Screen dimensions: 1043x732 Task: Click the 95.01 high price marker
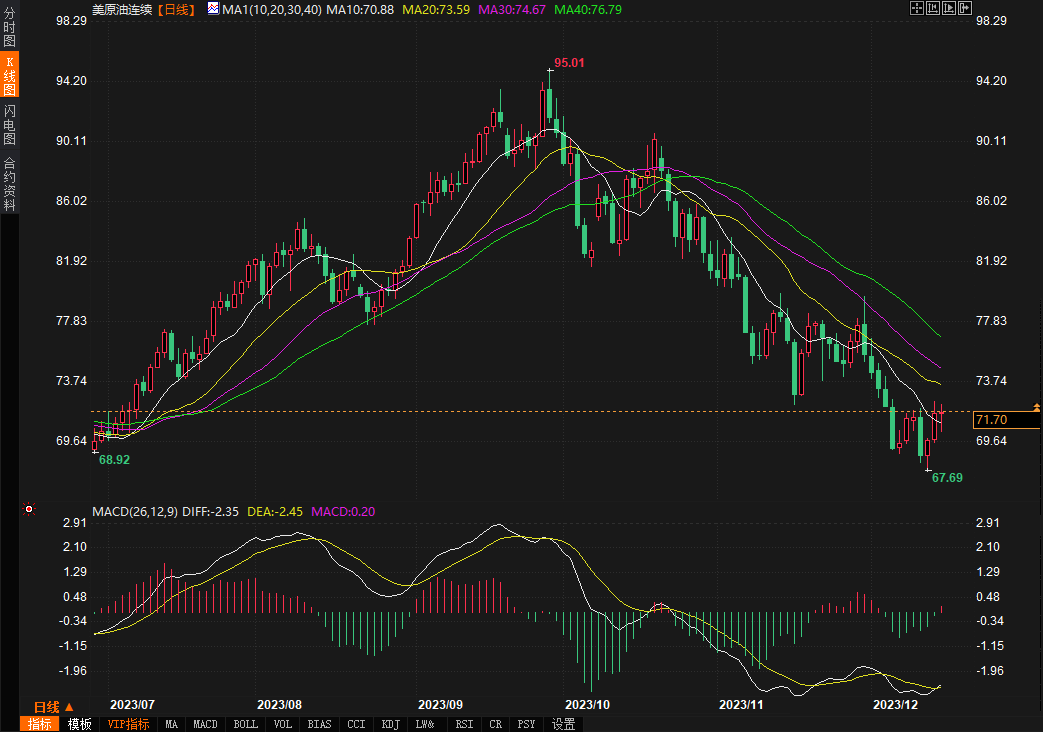(568, 62)
